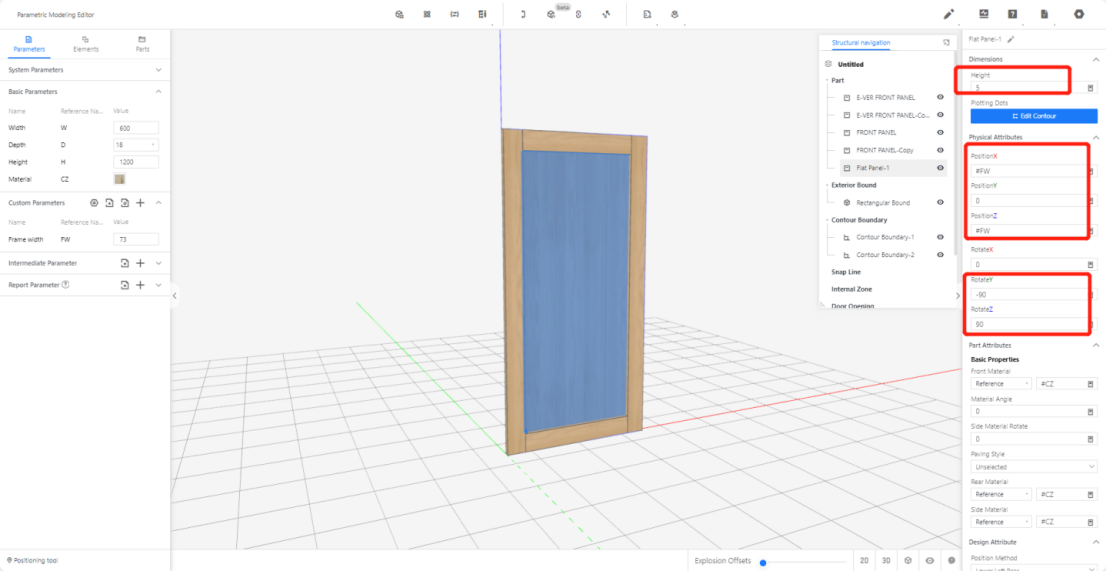Hide Contour Boundary-2 with eye icon
This screenshot has width=1107, height=571.
coord(940,255)
